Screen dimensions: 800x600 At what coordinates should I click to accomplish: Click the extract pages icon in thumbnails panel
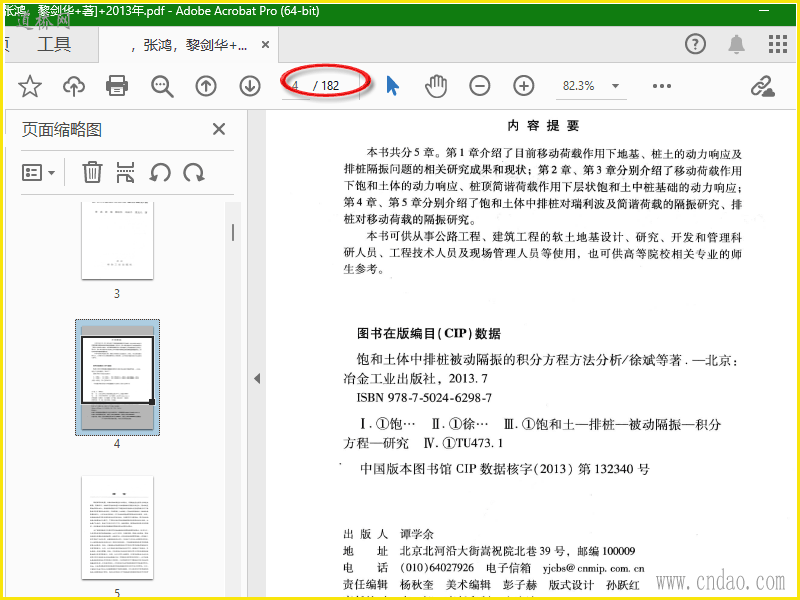pos(126,172)
